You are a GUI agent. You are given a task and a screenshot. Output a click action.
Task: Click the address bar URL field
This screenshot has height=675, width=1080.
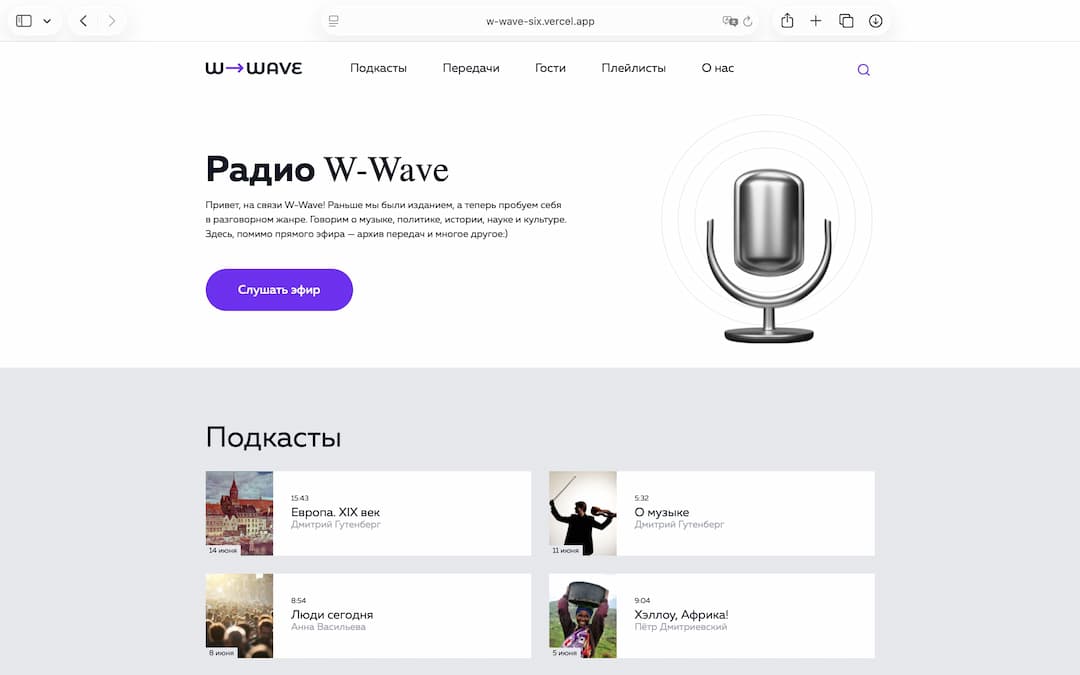tap(540, 21)
